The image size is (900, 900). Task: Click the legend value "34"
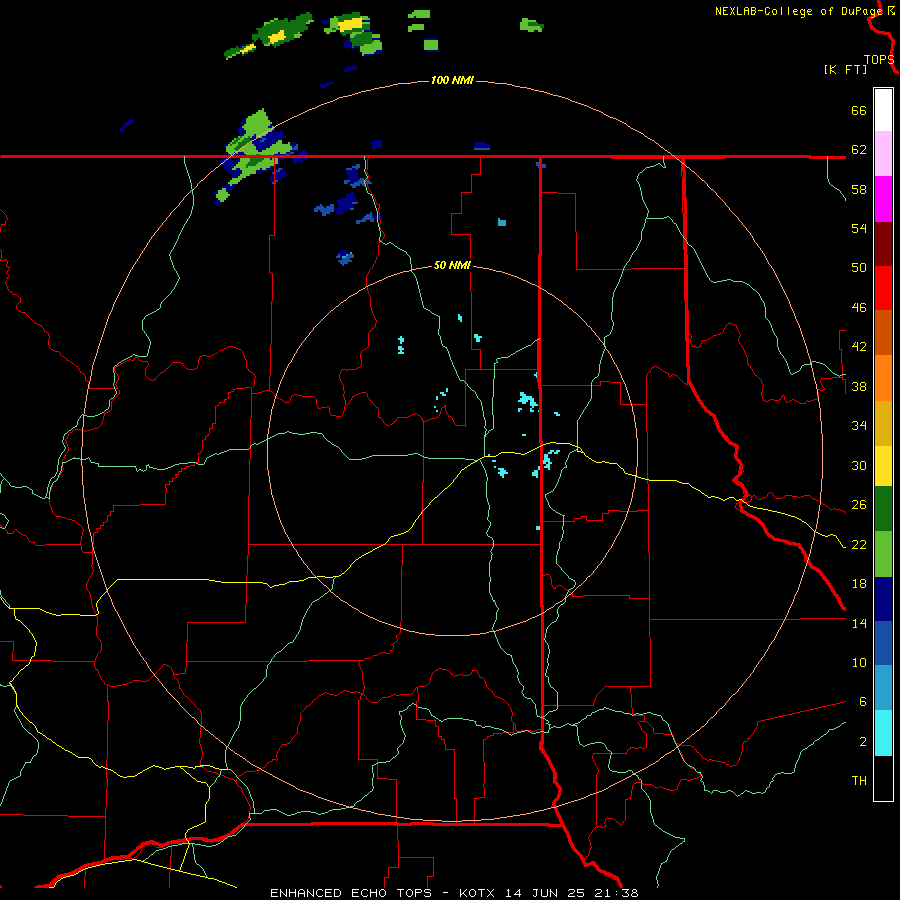[859, 426]
